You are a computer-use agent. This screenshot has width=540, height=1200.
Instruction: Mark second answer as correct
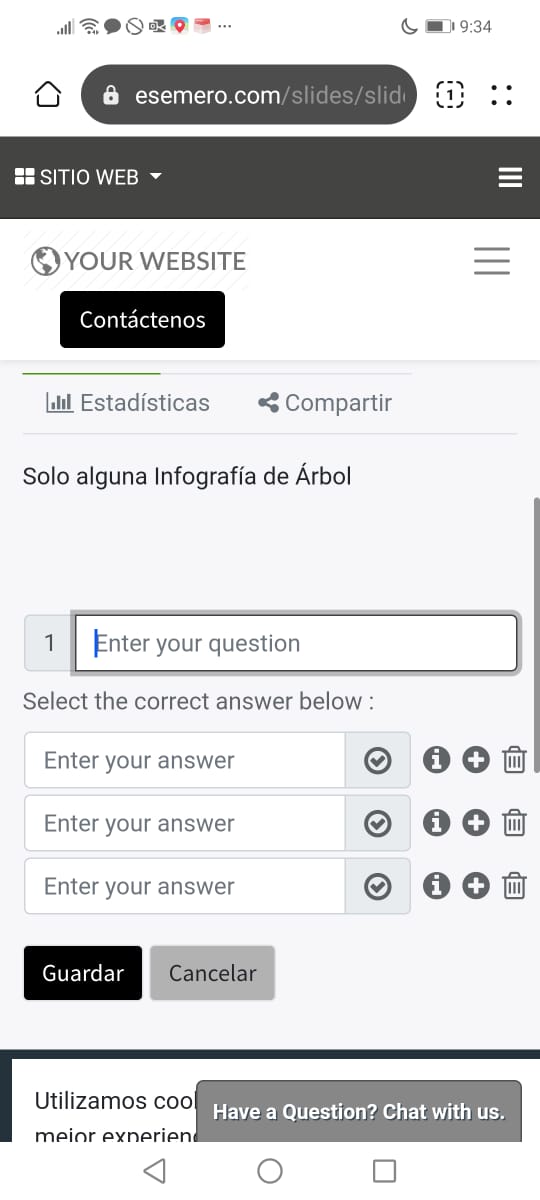click(377, 824)
